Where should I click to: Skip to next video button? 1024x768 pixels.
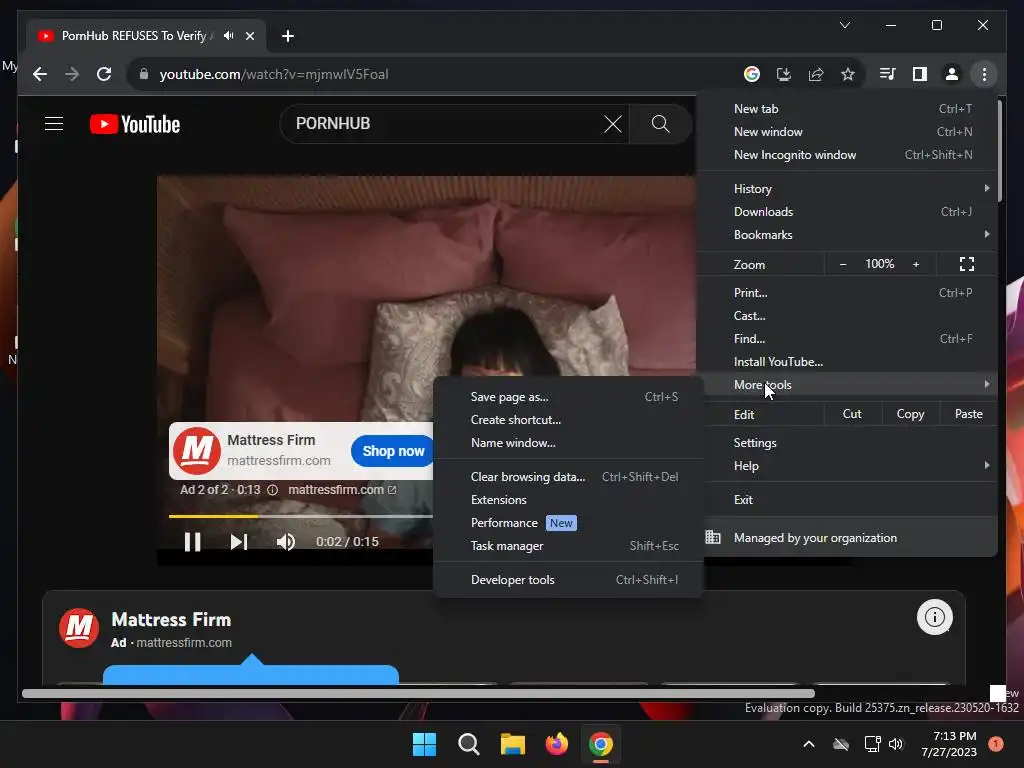tap(238, 542)
